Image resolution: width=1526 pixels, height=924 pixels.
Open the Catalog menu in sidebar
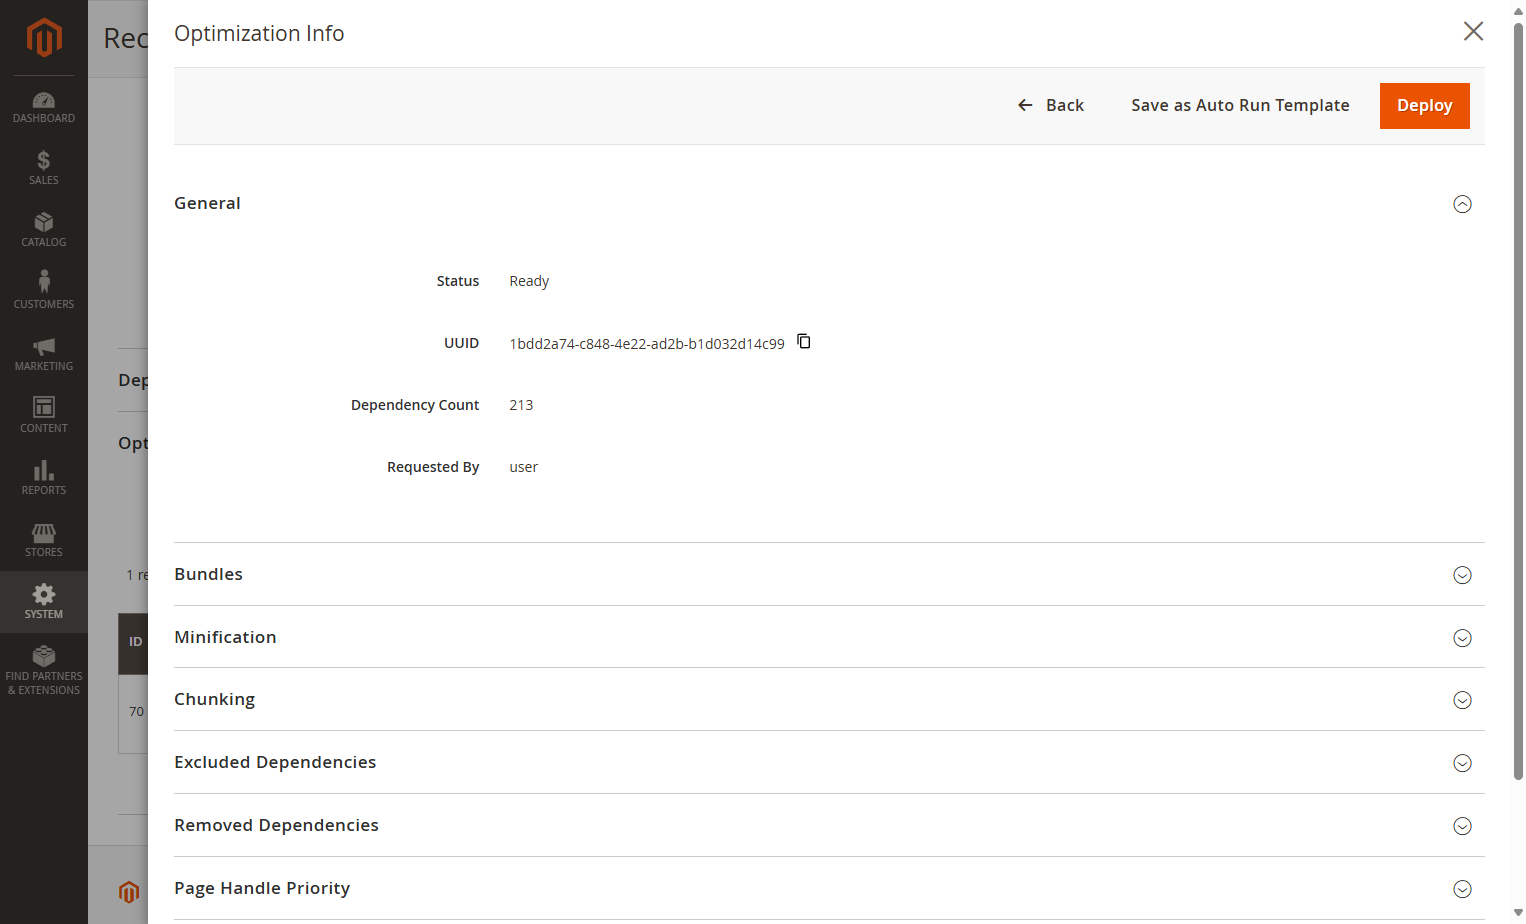click(44, 230)
